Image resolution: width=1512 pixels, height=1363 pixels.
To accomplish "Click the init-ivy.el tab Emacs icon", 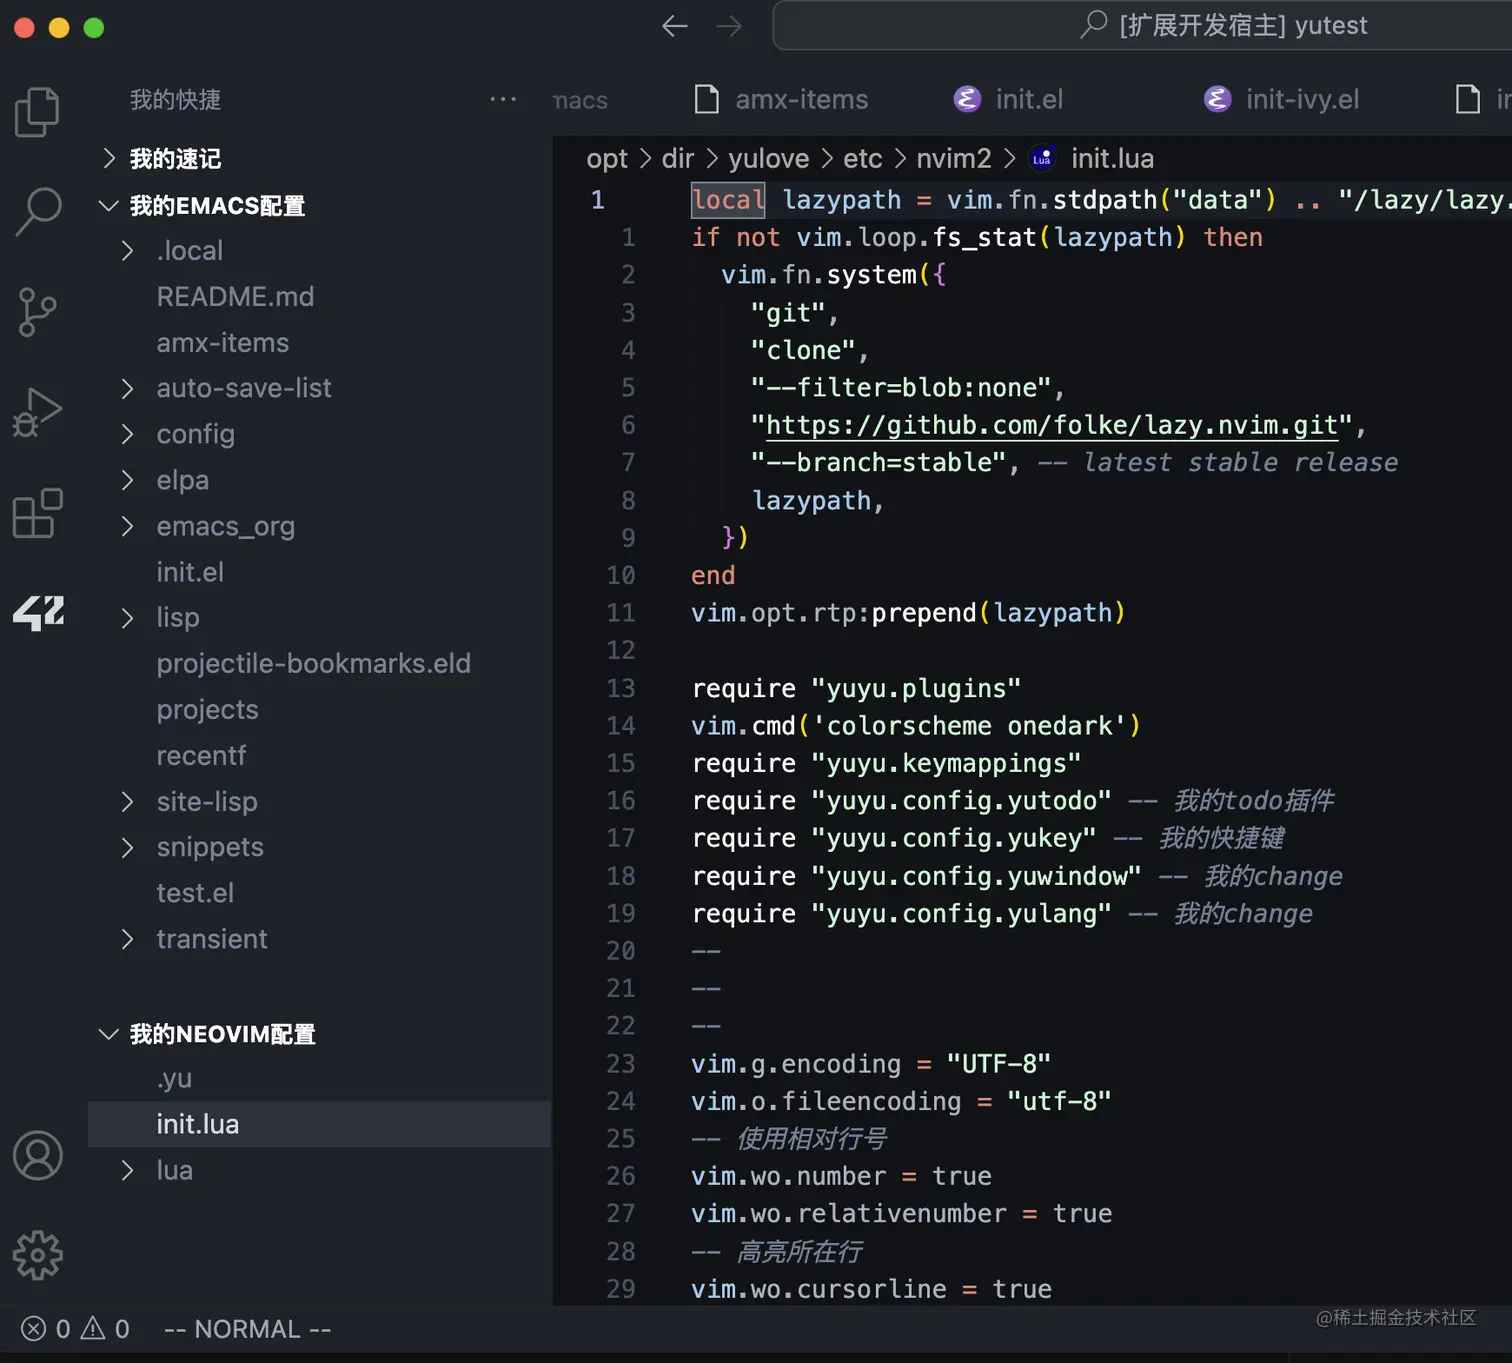I will coord(1217,99).
